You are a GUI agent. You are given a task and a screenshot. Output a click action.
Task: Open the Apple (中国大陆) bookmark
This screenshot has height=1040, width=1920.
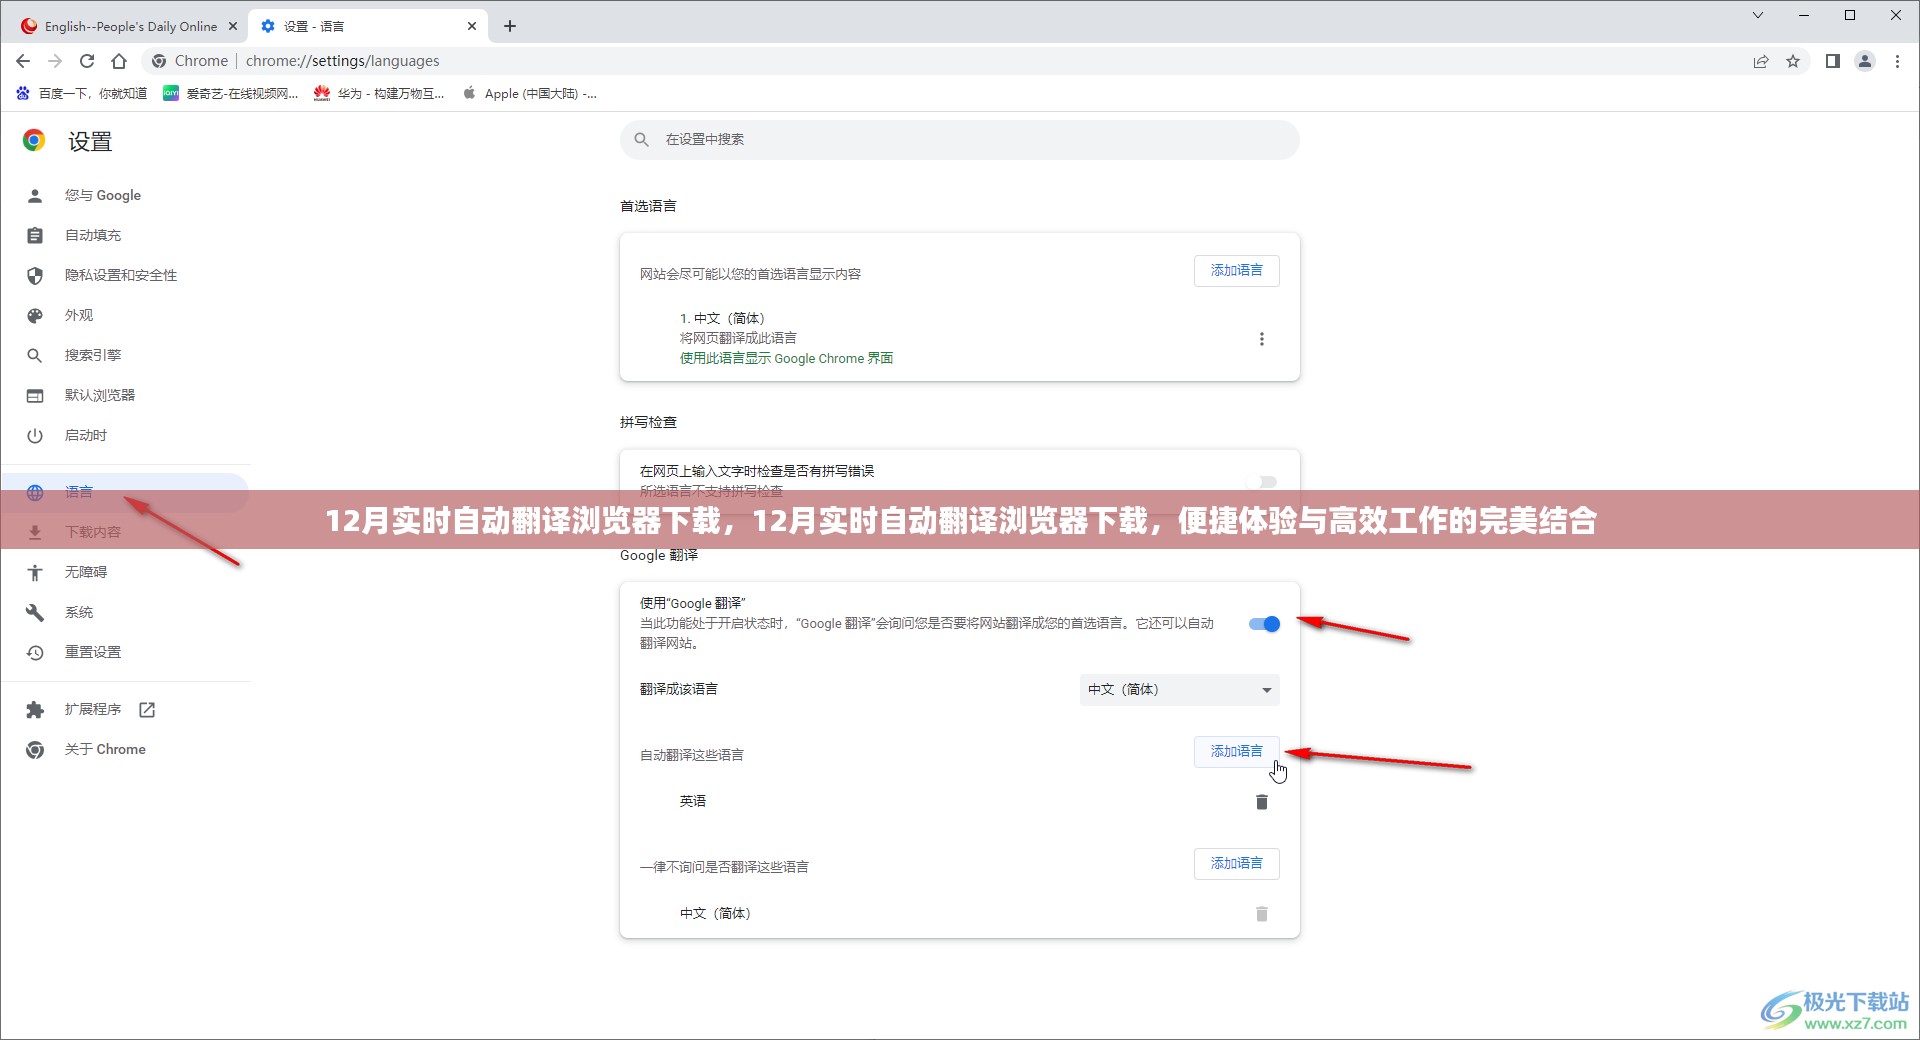point(529,93)
